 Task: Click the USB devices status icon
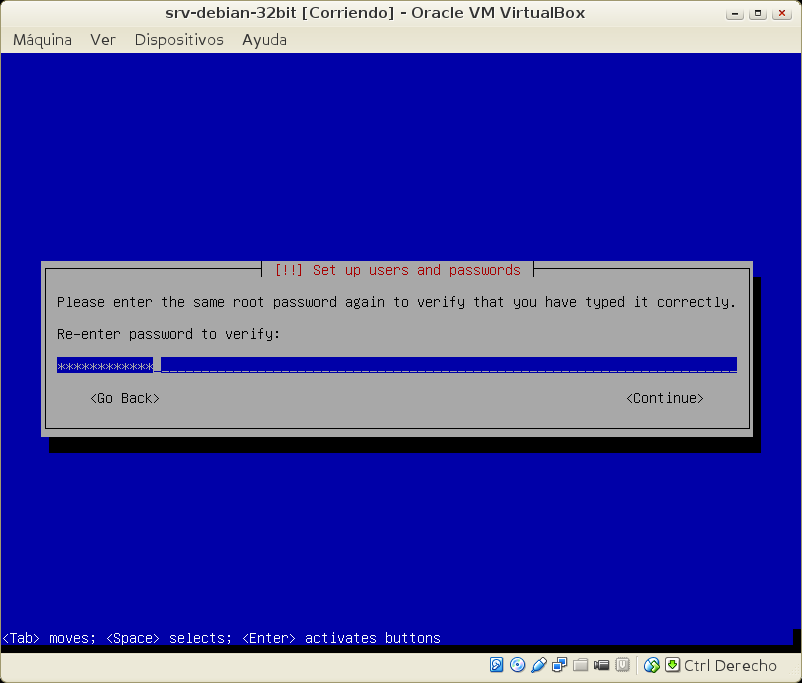click(539, 665)
